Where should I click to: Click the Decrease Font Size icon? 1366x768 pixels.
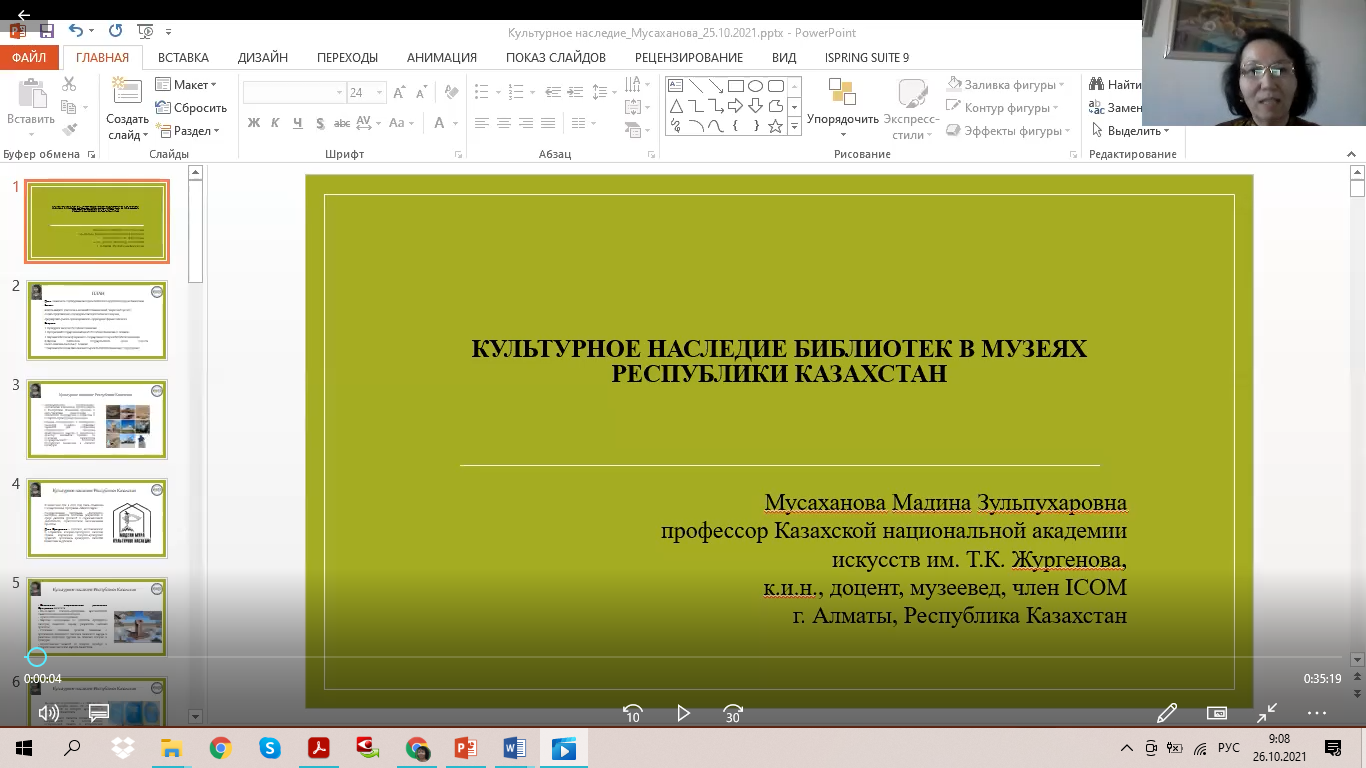tap(422, 93)
